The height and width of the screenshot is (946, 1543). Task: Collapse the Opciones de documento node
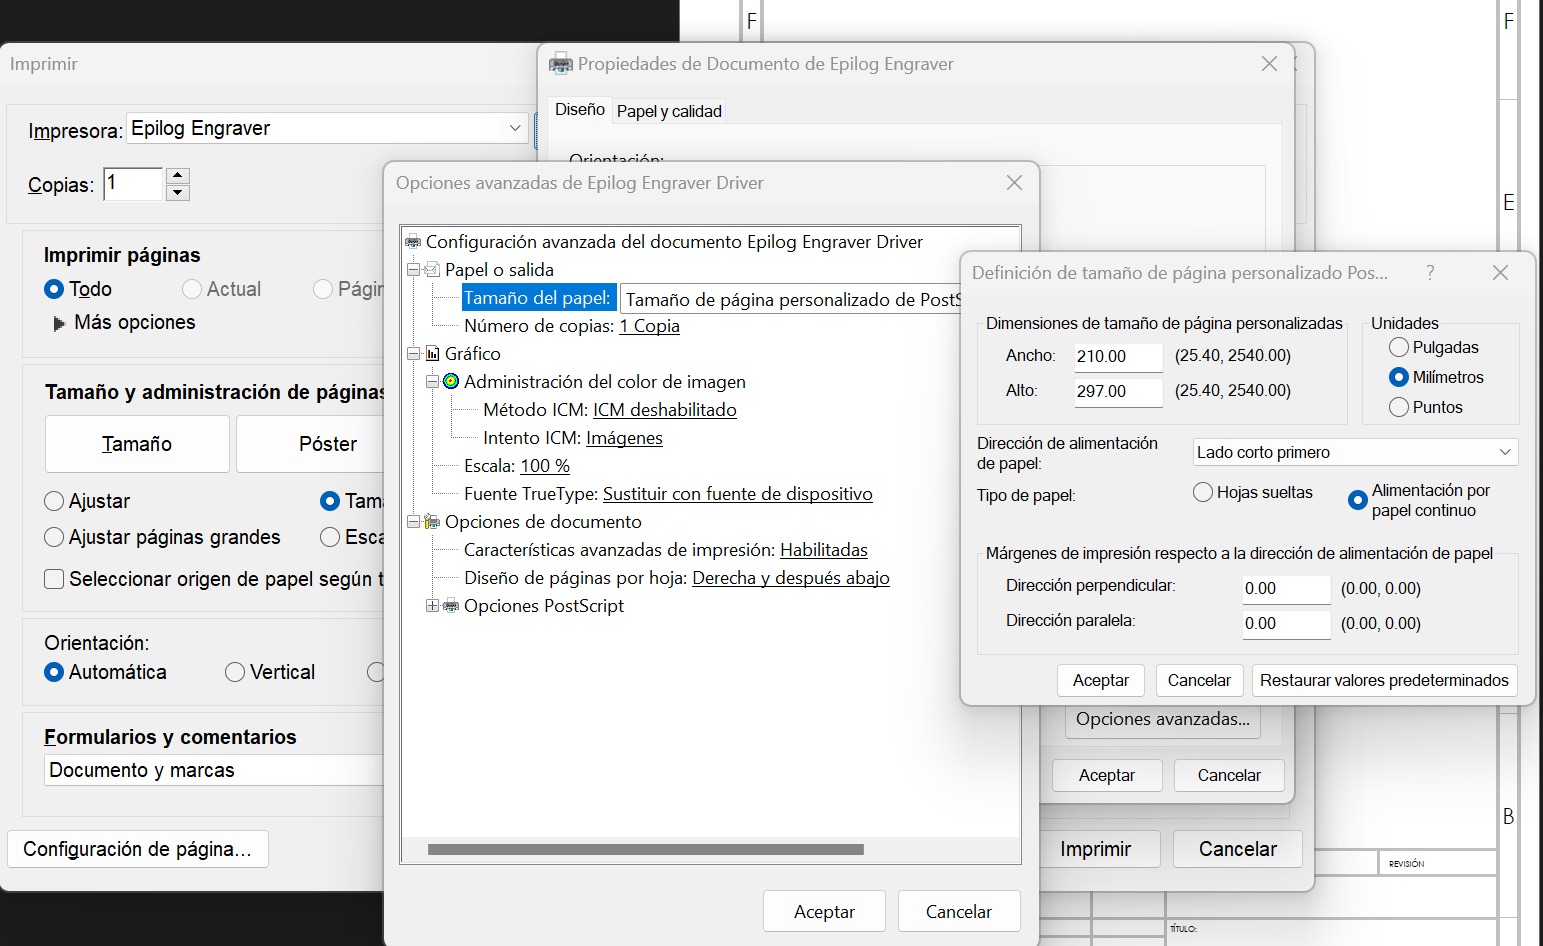[x=413, y=522]
